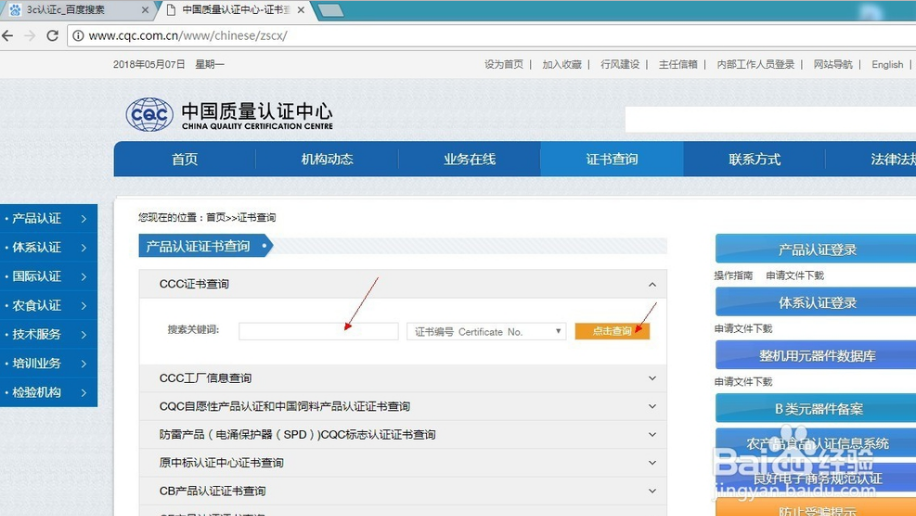Open the 整机用元器件数据库 button
916x516 pixels.
816,355
